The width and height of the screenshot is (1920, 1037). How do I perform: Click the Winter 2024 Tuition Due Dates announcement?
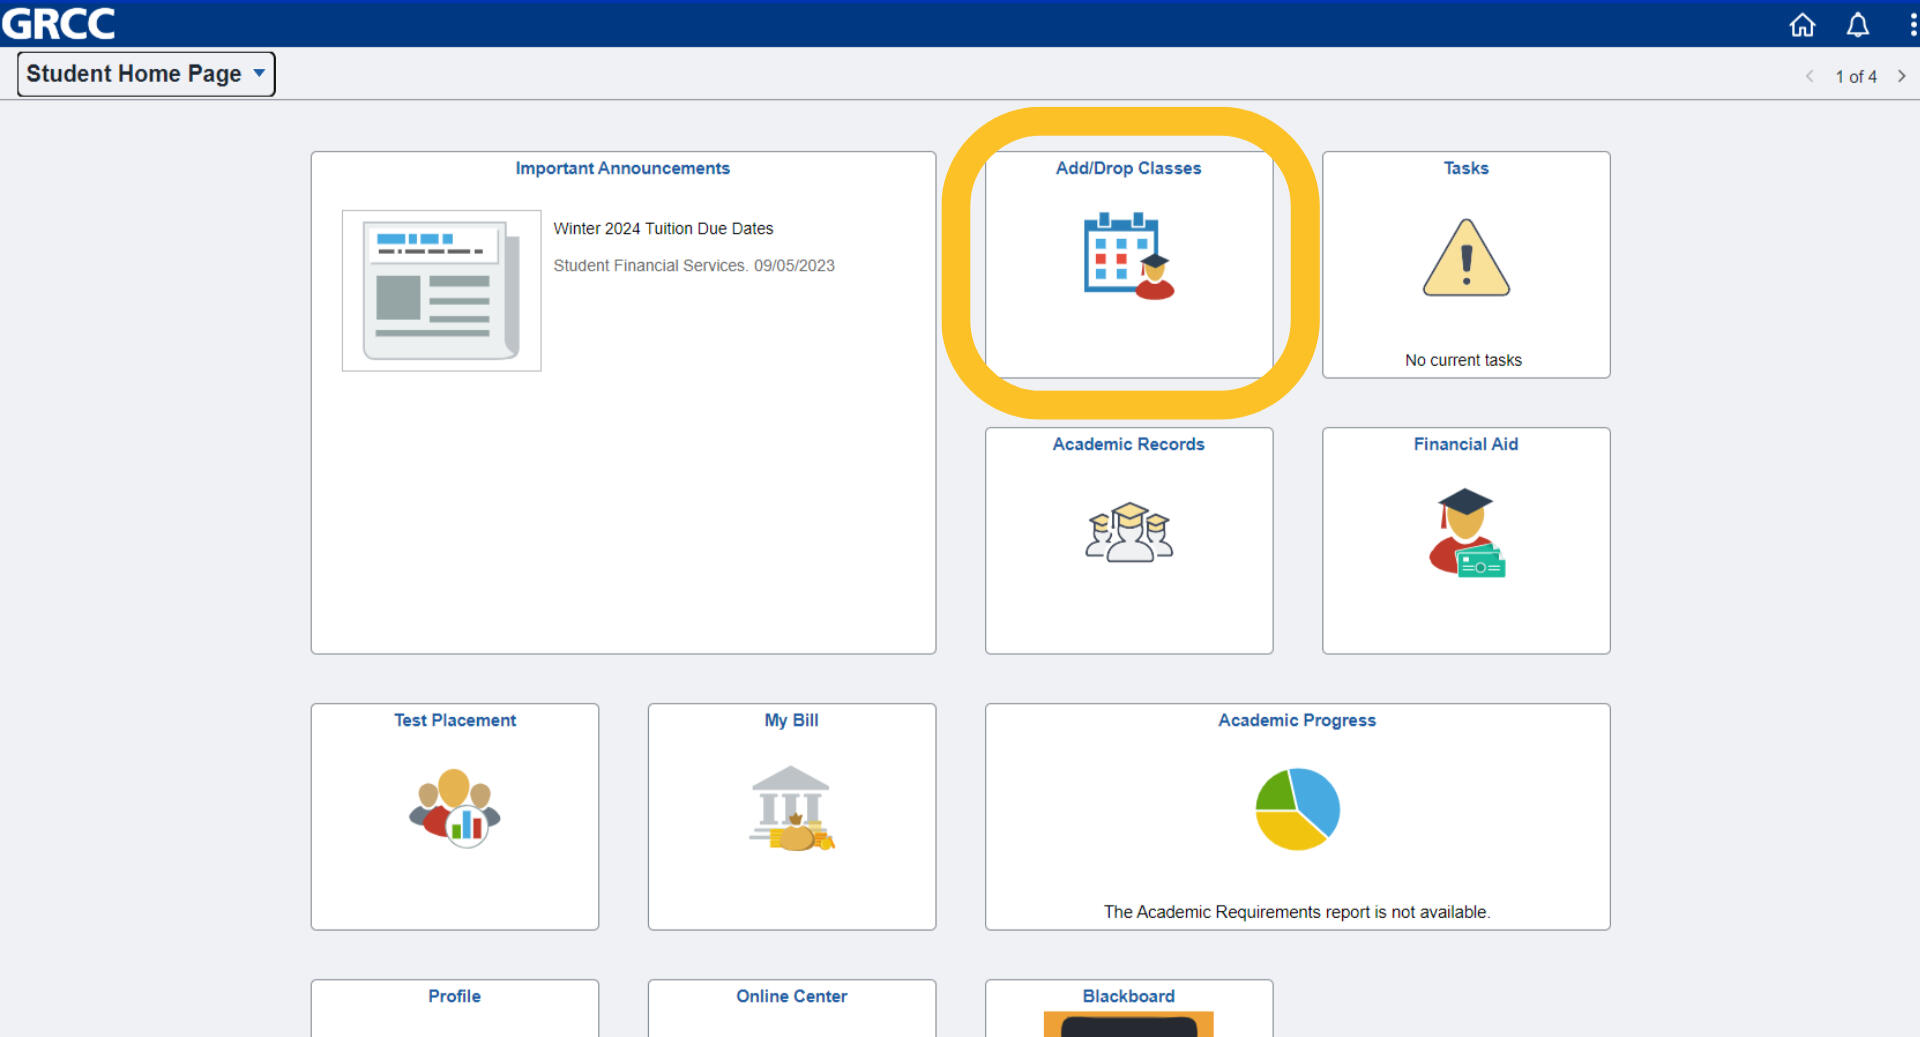pyautogui.click(x=663, y=229)
